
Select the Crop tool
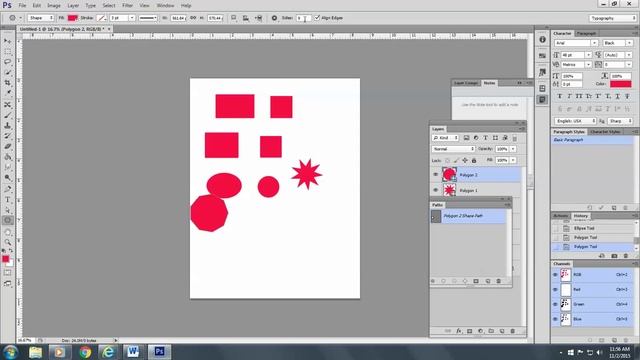[7, 83]
